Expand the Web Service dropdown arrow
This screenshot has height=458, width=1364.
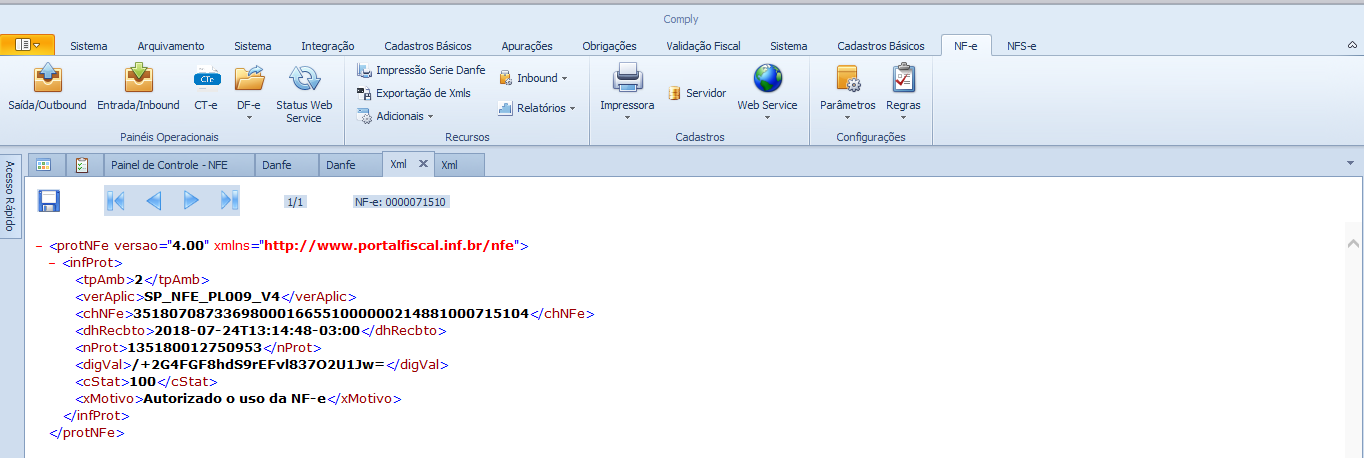[x=767, y=118]
